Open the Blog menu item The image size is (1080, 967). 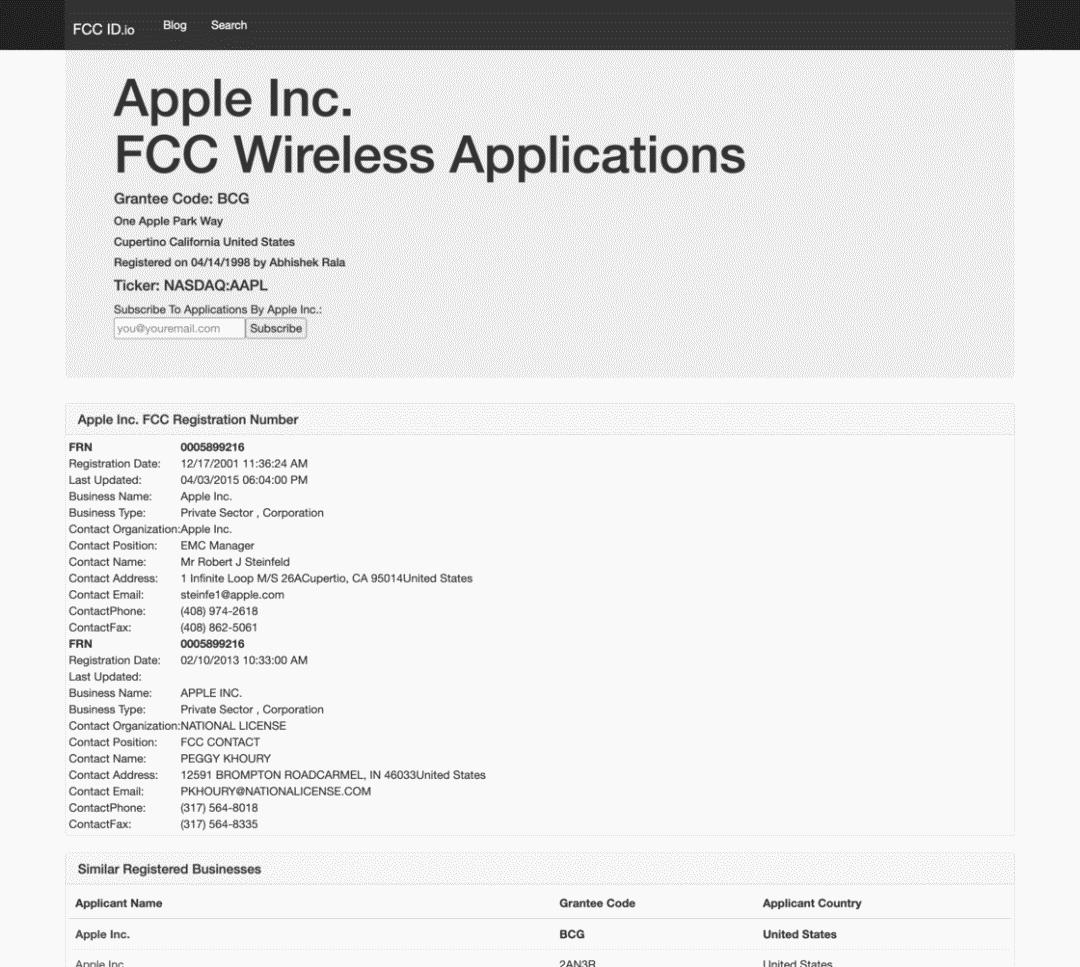coord(174,25)
